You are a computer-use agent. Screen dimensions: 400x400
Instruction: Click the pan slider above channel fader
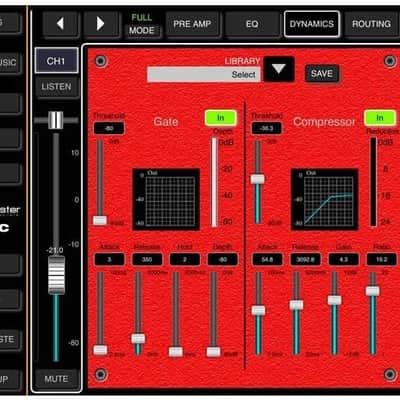coord(56,120)
